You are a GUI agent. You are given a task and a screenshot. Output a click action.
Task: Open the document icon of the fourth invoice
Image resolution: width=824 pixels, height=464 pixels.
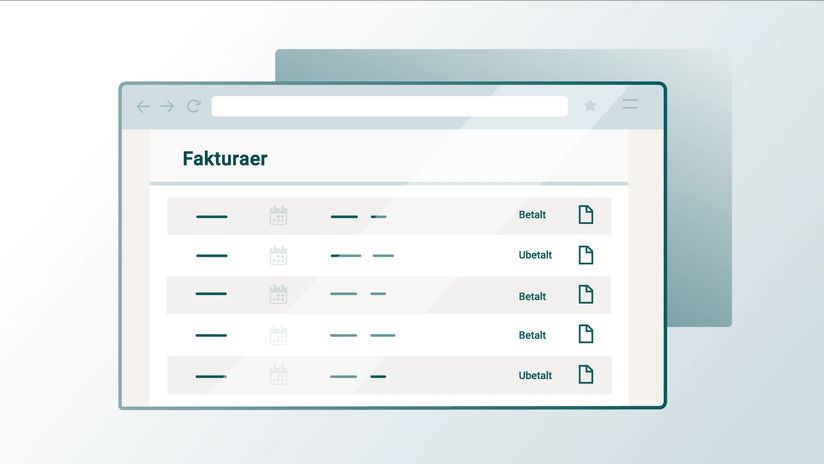click(x=586, y=334)
